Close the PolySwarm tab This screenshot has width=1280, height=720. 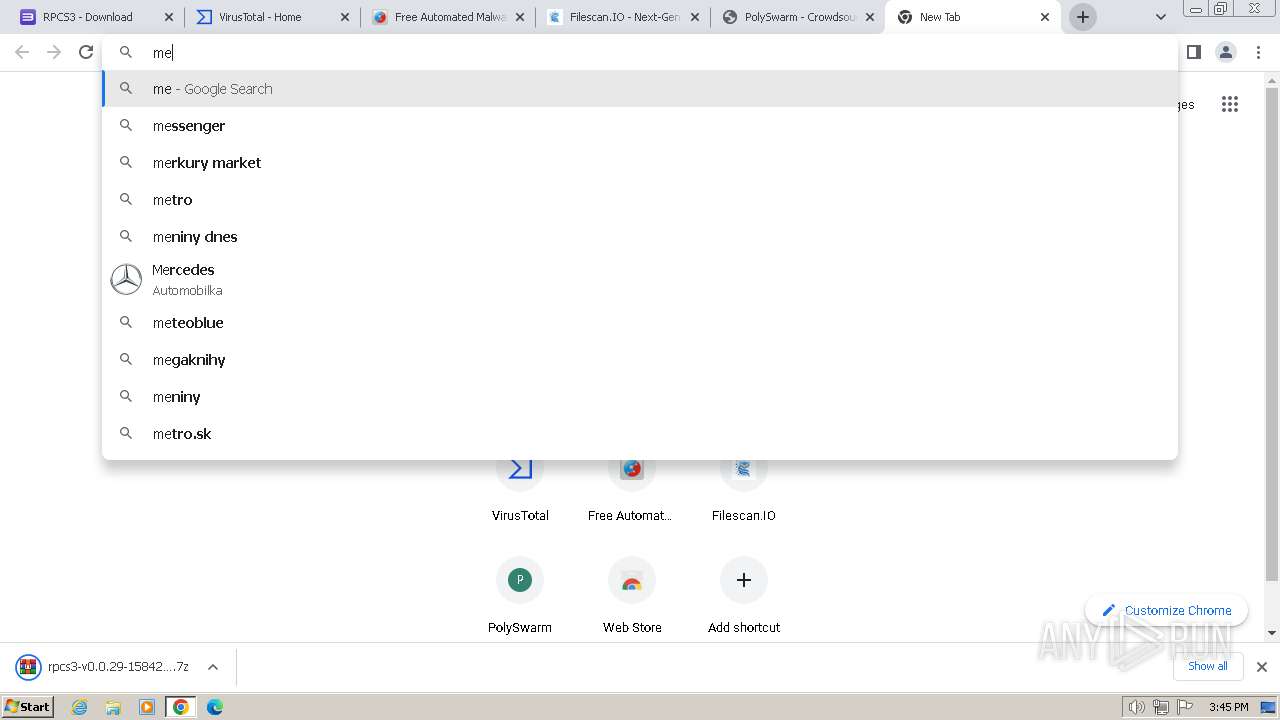pyautogui.click(x=869, y=17)
